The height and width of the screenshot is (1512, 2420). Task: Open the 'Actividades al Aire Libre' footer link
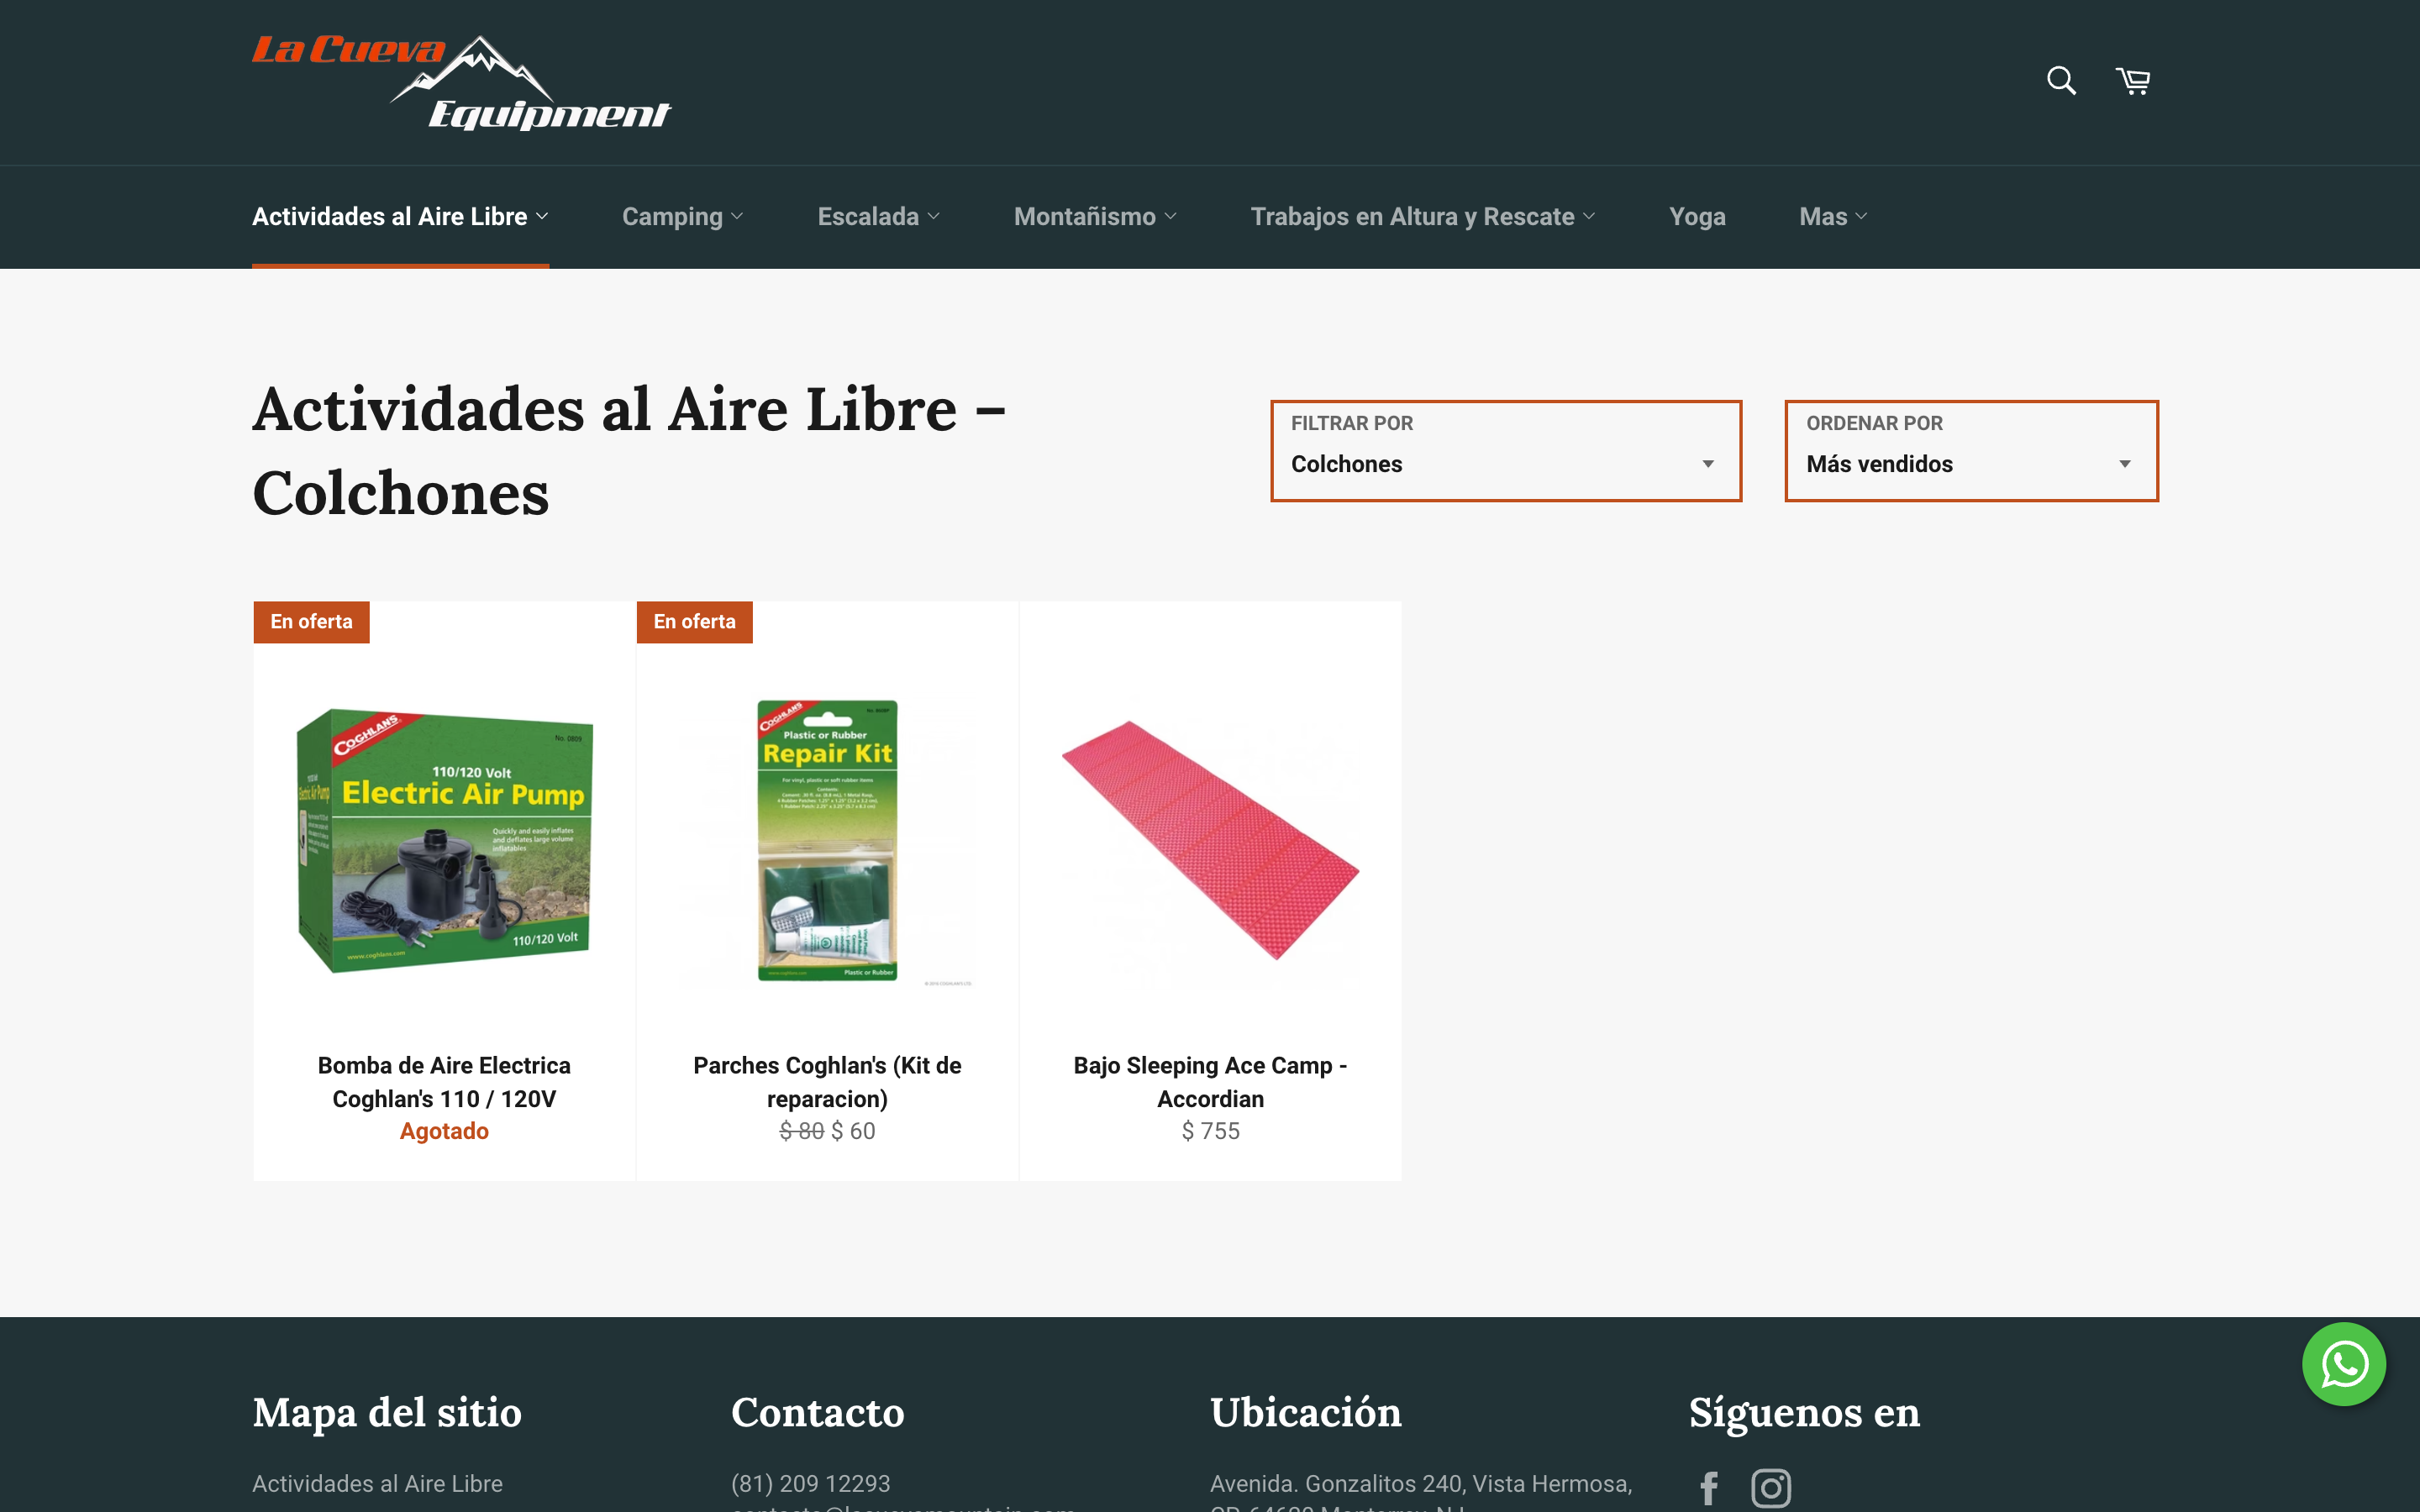[377, 1484]
